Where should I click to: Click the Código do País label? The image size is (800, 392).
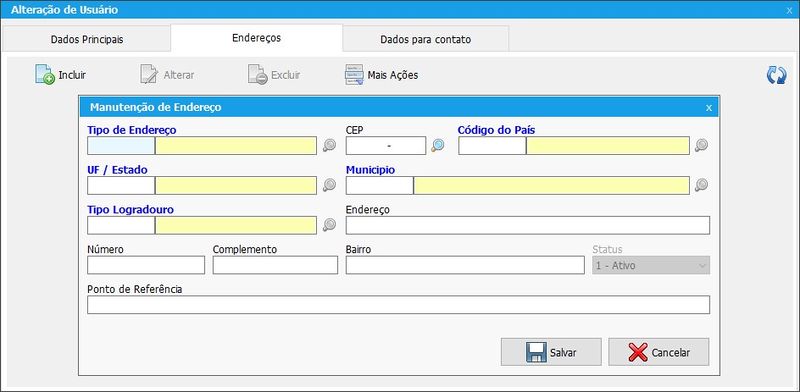[x=496, y=130]
